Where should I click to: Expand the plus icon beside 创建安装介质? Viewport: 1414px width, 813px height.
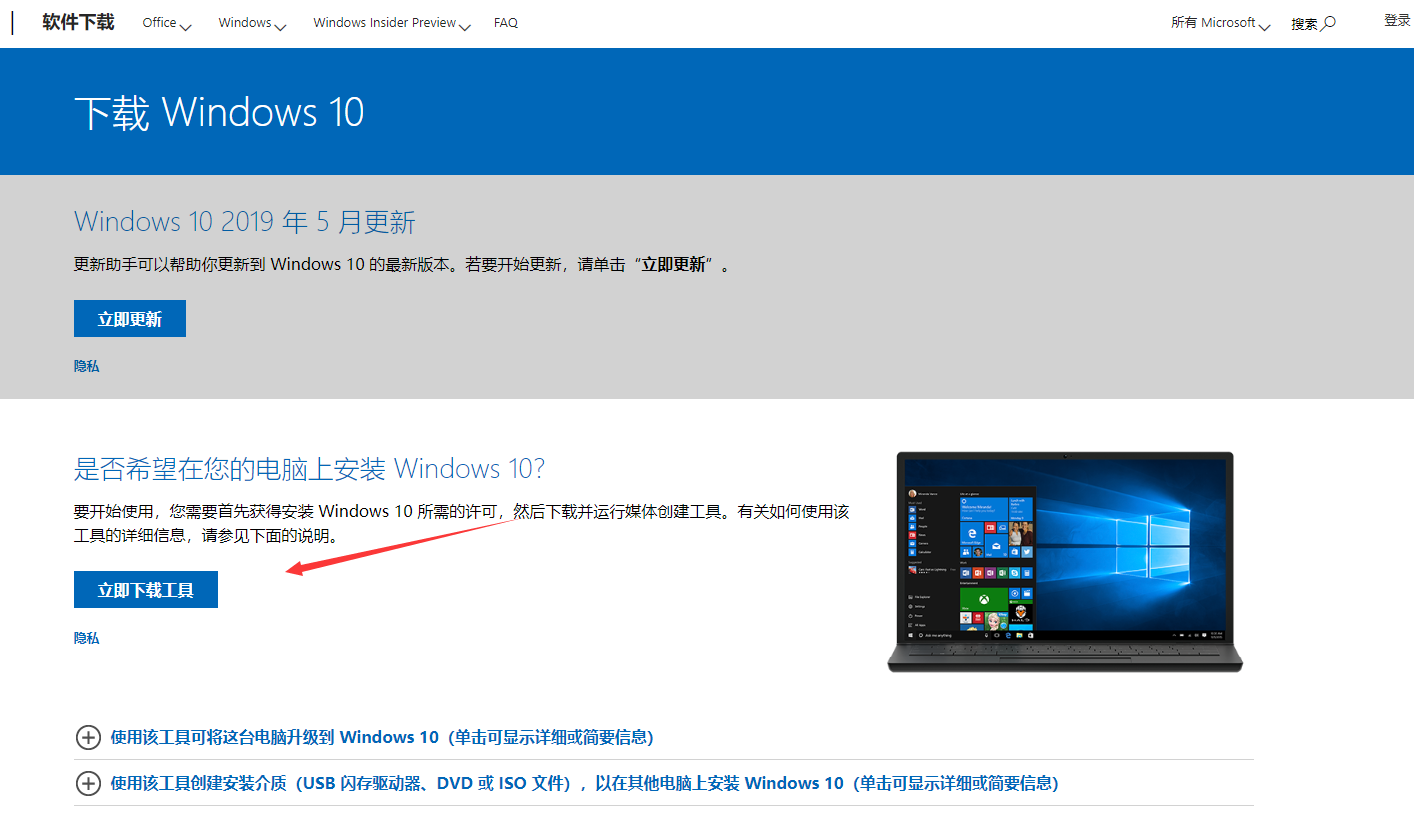(88, 784)
